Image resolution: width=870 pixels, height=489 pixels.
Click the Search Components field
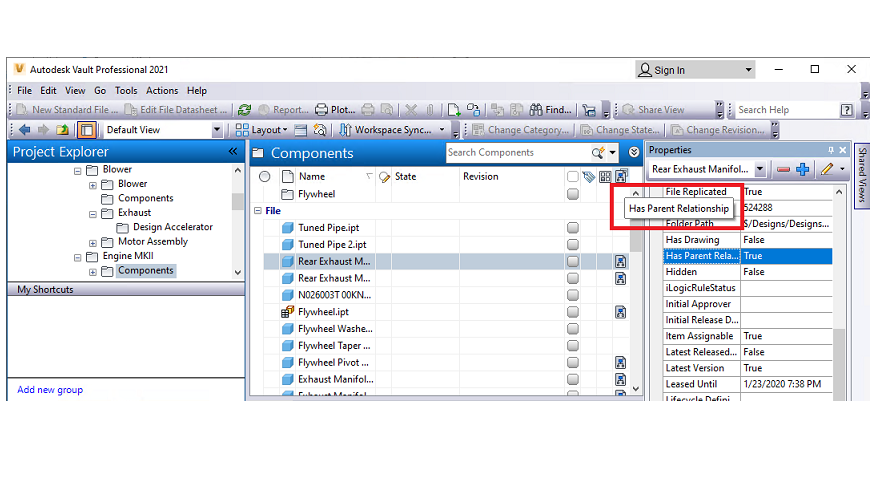pyautogui.click(x=517, y=153)
